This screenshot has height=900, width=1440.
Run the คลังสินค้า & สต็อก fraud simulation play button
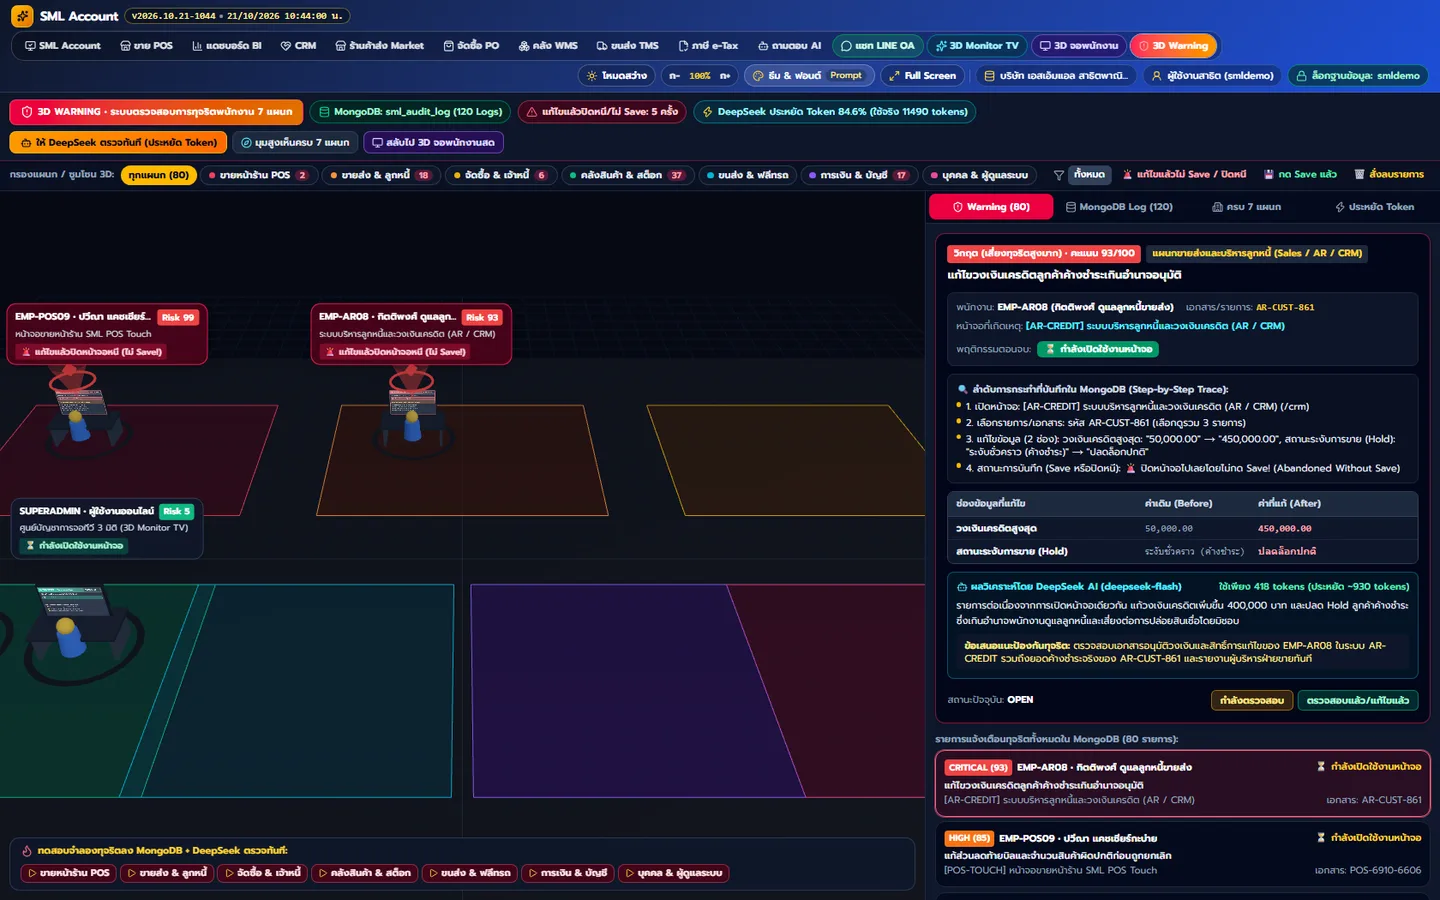click(365, 873)
